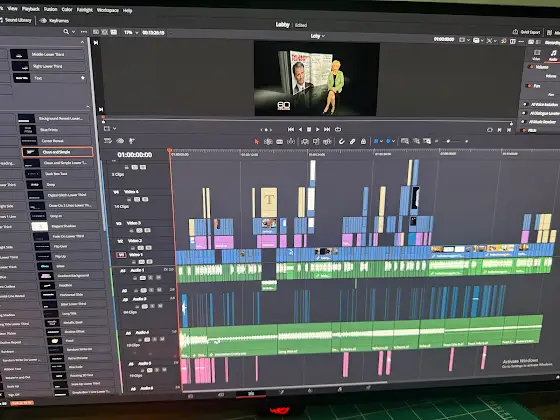
Task: Click Quick Export button
Action: coord(526,32)
